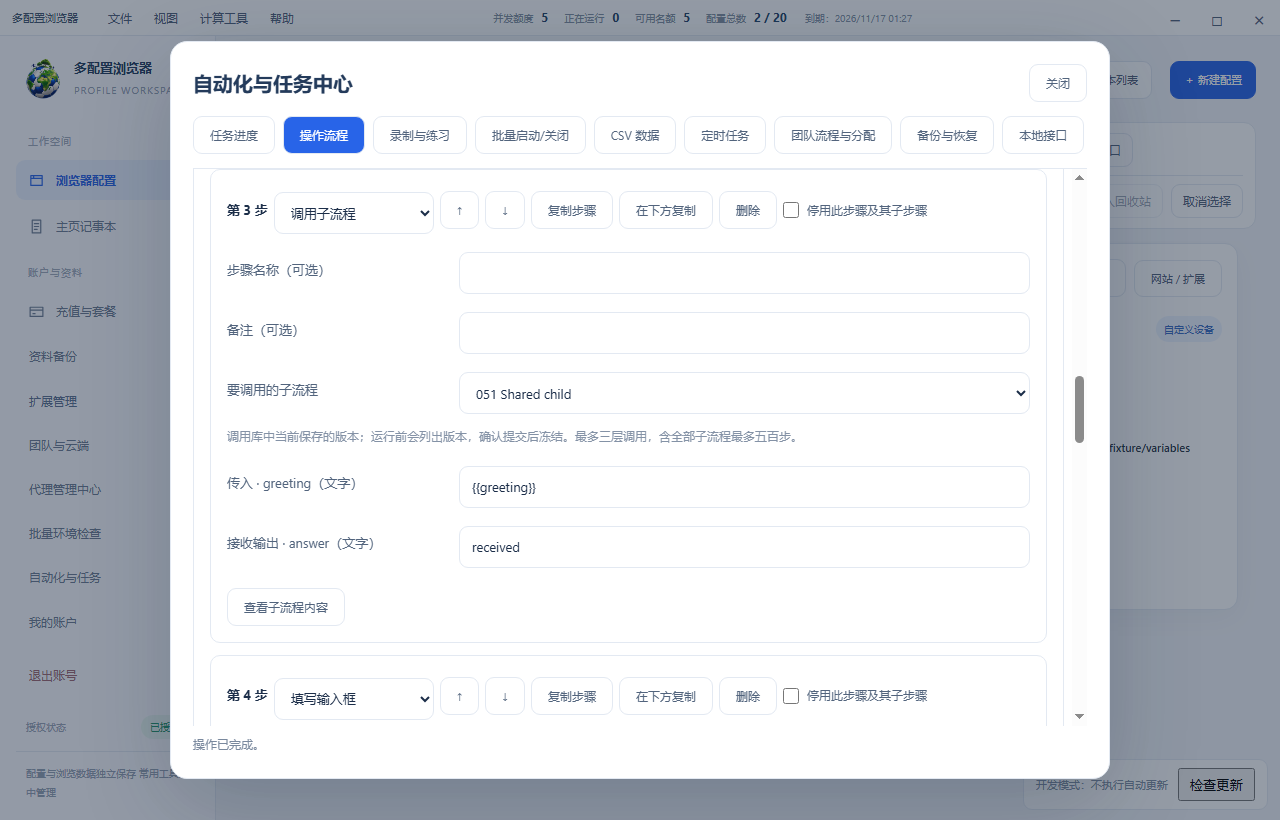
Task: Toggle 停用此步骤及其子步骤 for step 3
Action: tap(791, 210)
